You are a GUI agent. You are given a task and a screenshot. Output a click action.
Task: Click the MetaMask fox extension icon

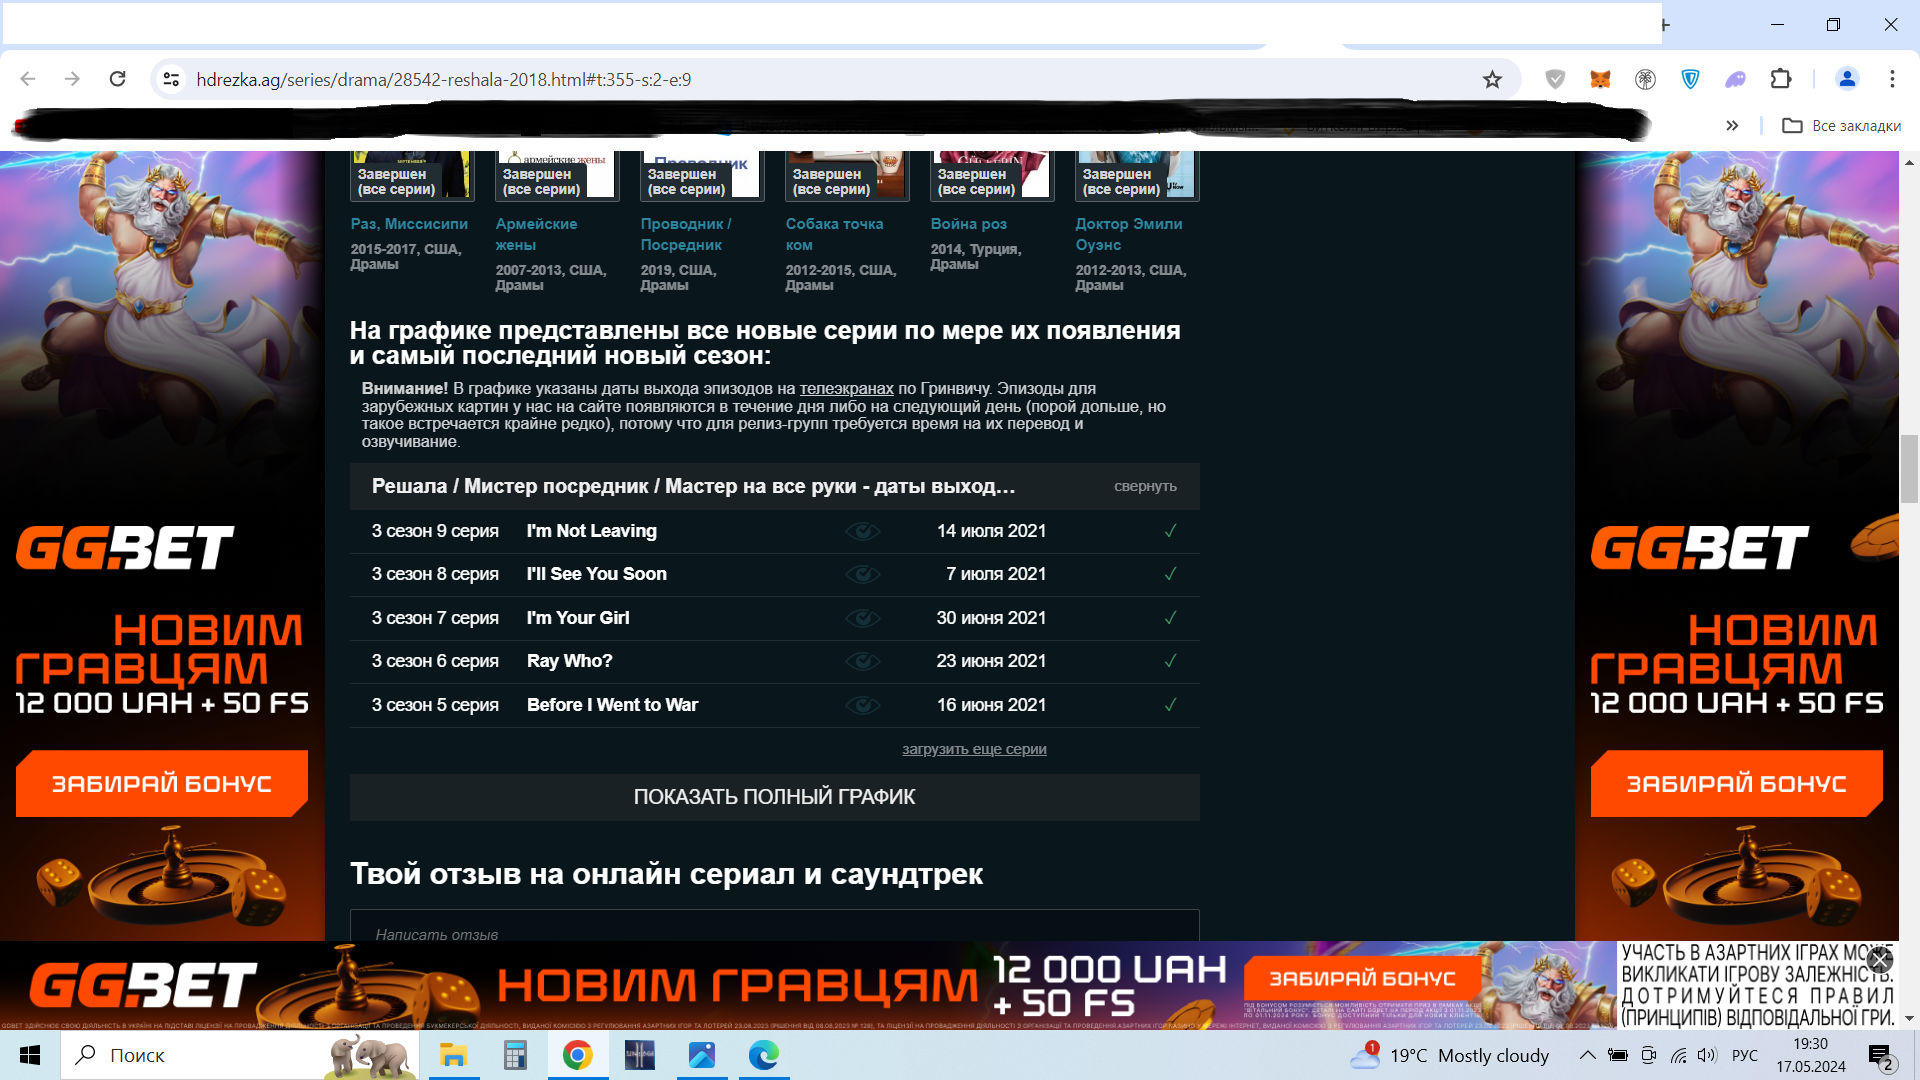(x=1601, y=78)
